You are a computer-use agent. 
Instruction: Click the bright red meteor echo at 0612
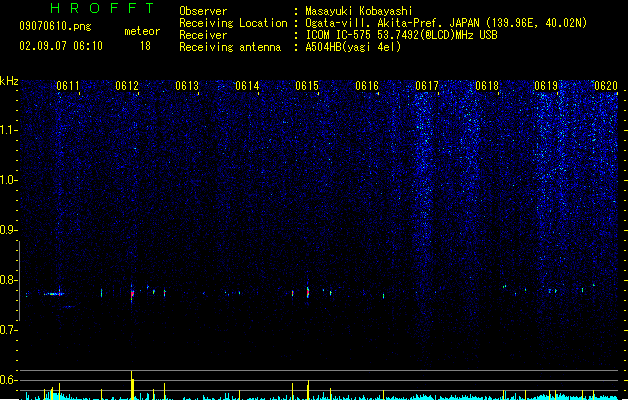(x=132, y=294)
